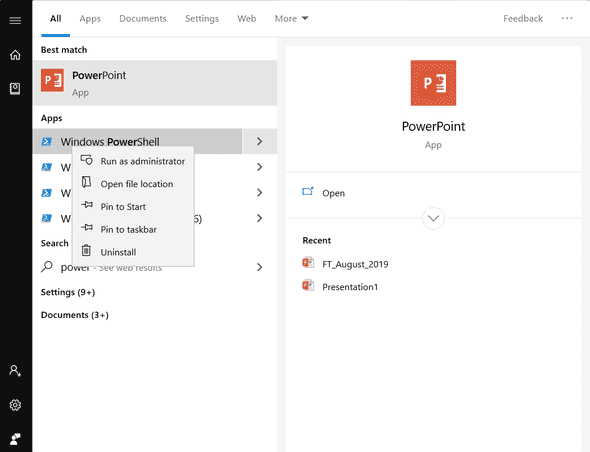Image resolution: width=590 pixels, height=452 pixels.
Task: Select the PowerPoint best match result
Action: pyautogui.click(x=155, y=83)
